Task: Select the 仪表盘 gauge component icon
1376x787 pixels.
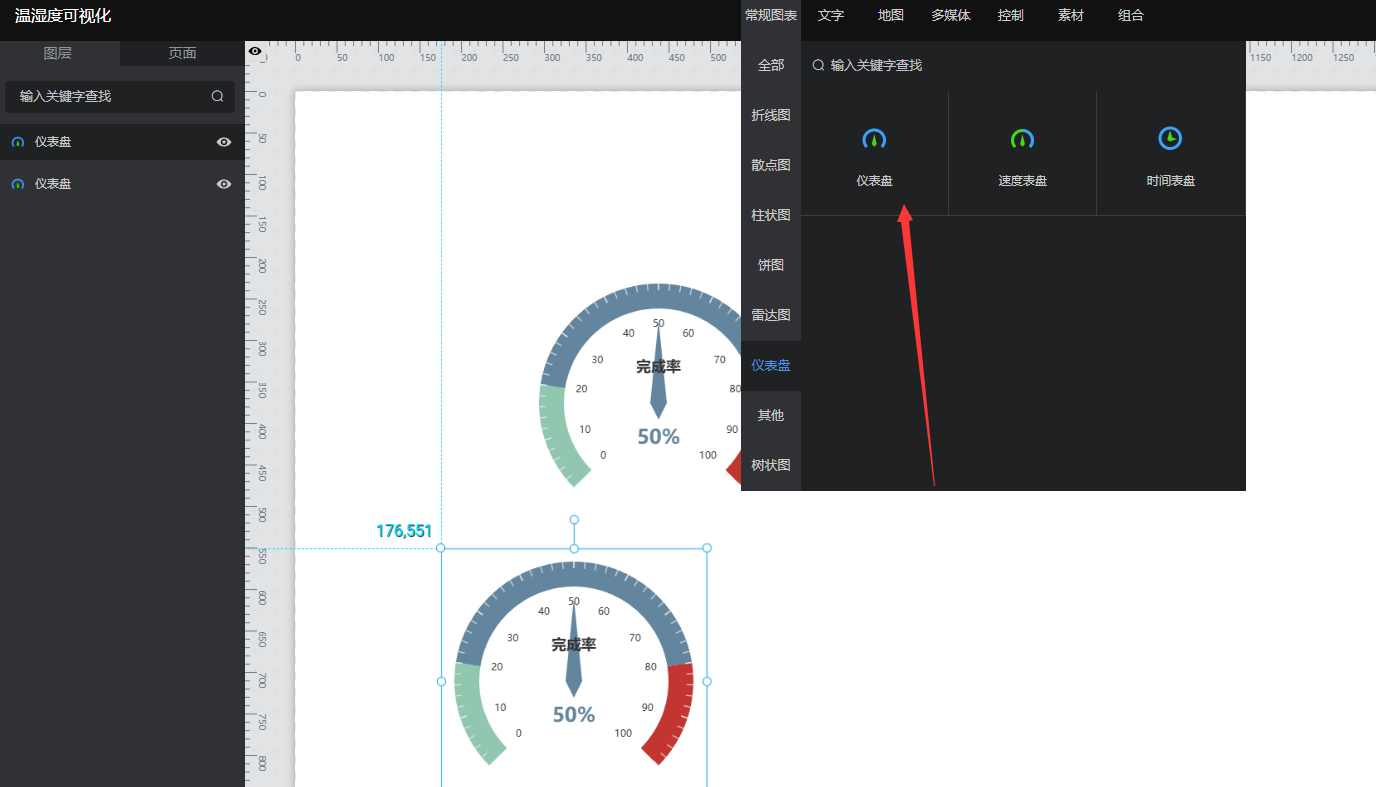Action: [874, 140]
